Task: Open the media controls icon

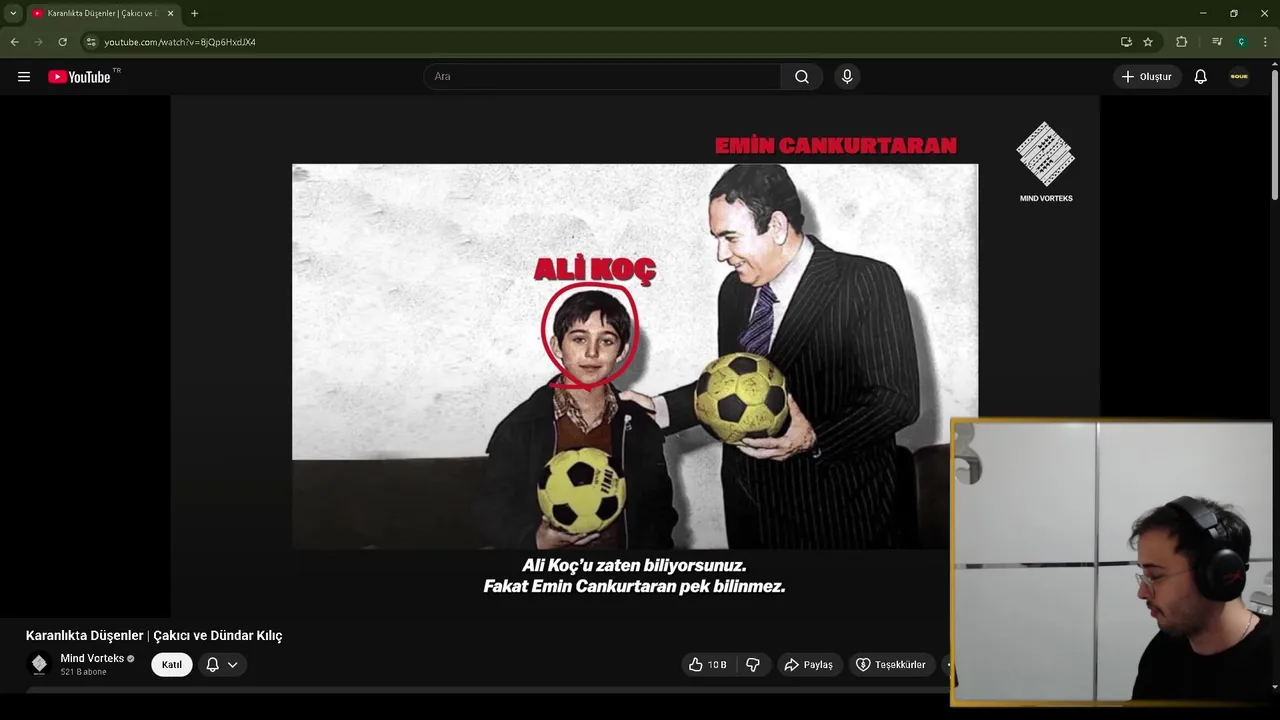Action: coord(1217,42)
